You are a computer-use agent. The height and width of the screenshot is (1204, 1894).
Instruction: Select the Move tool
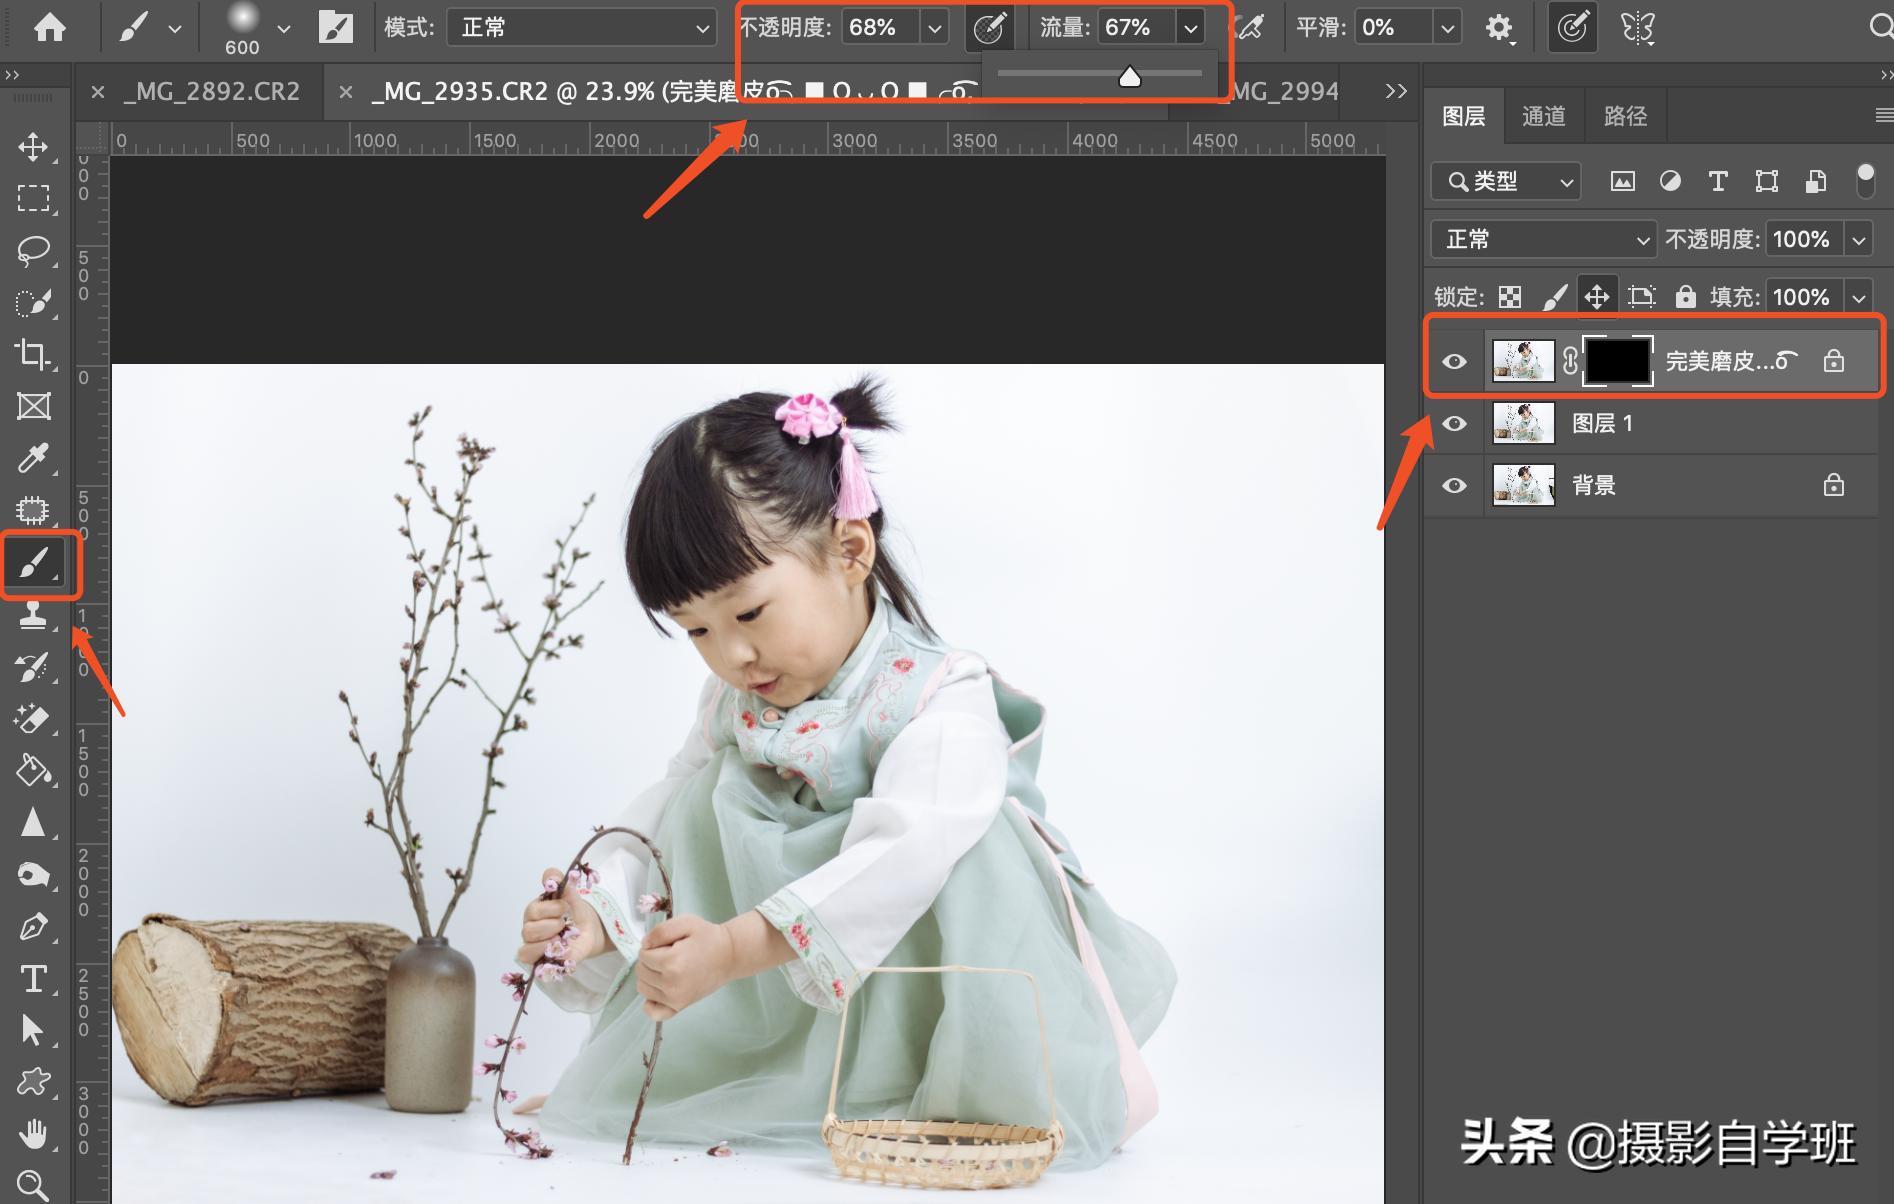(34, 147)
